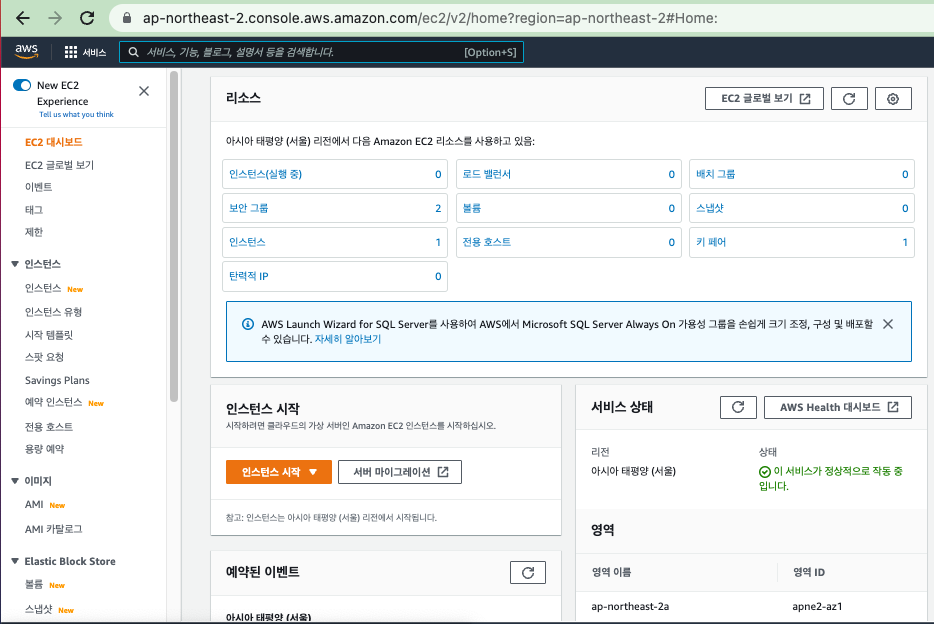This screenshot has width=934, height=624.
Task: Toggle the New EC2 Experience switch
Action: pyautogui.click(x=22, y=85)
